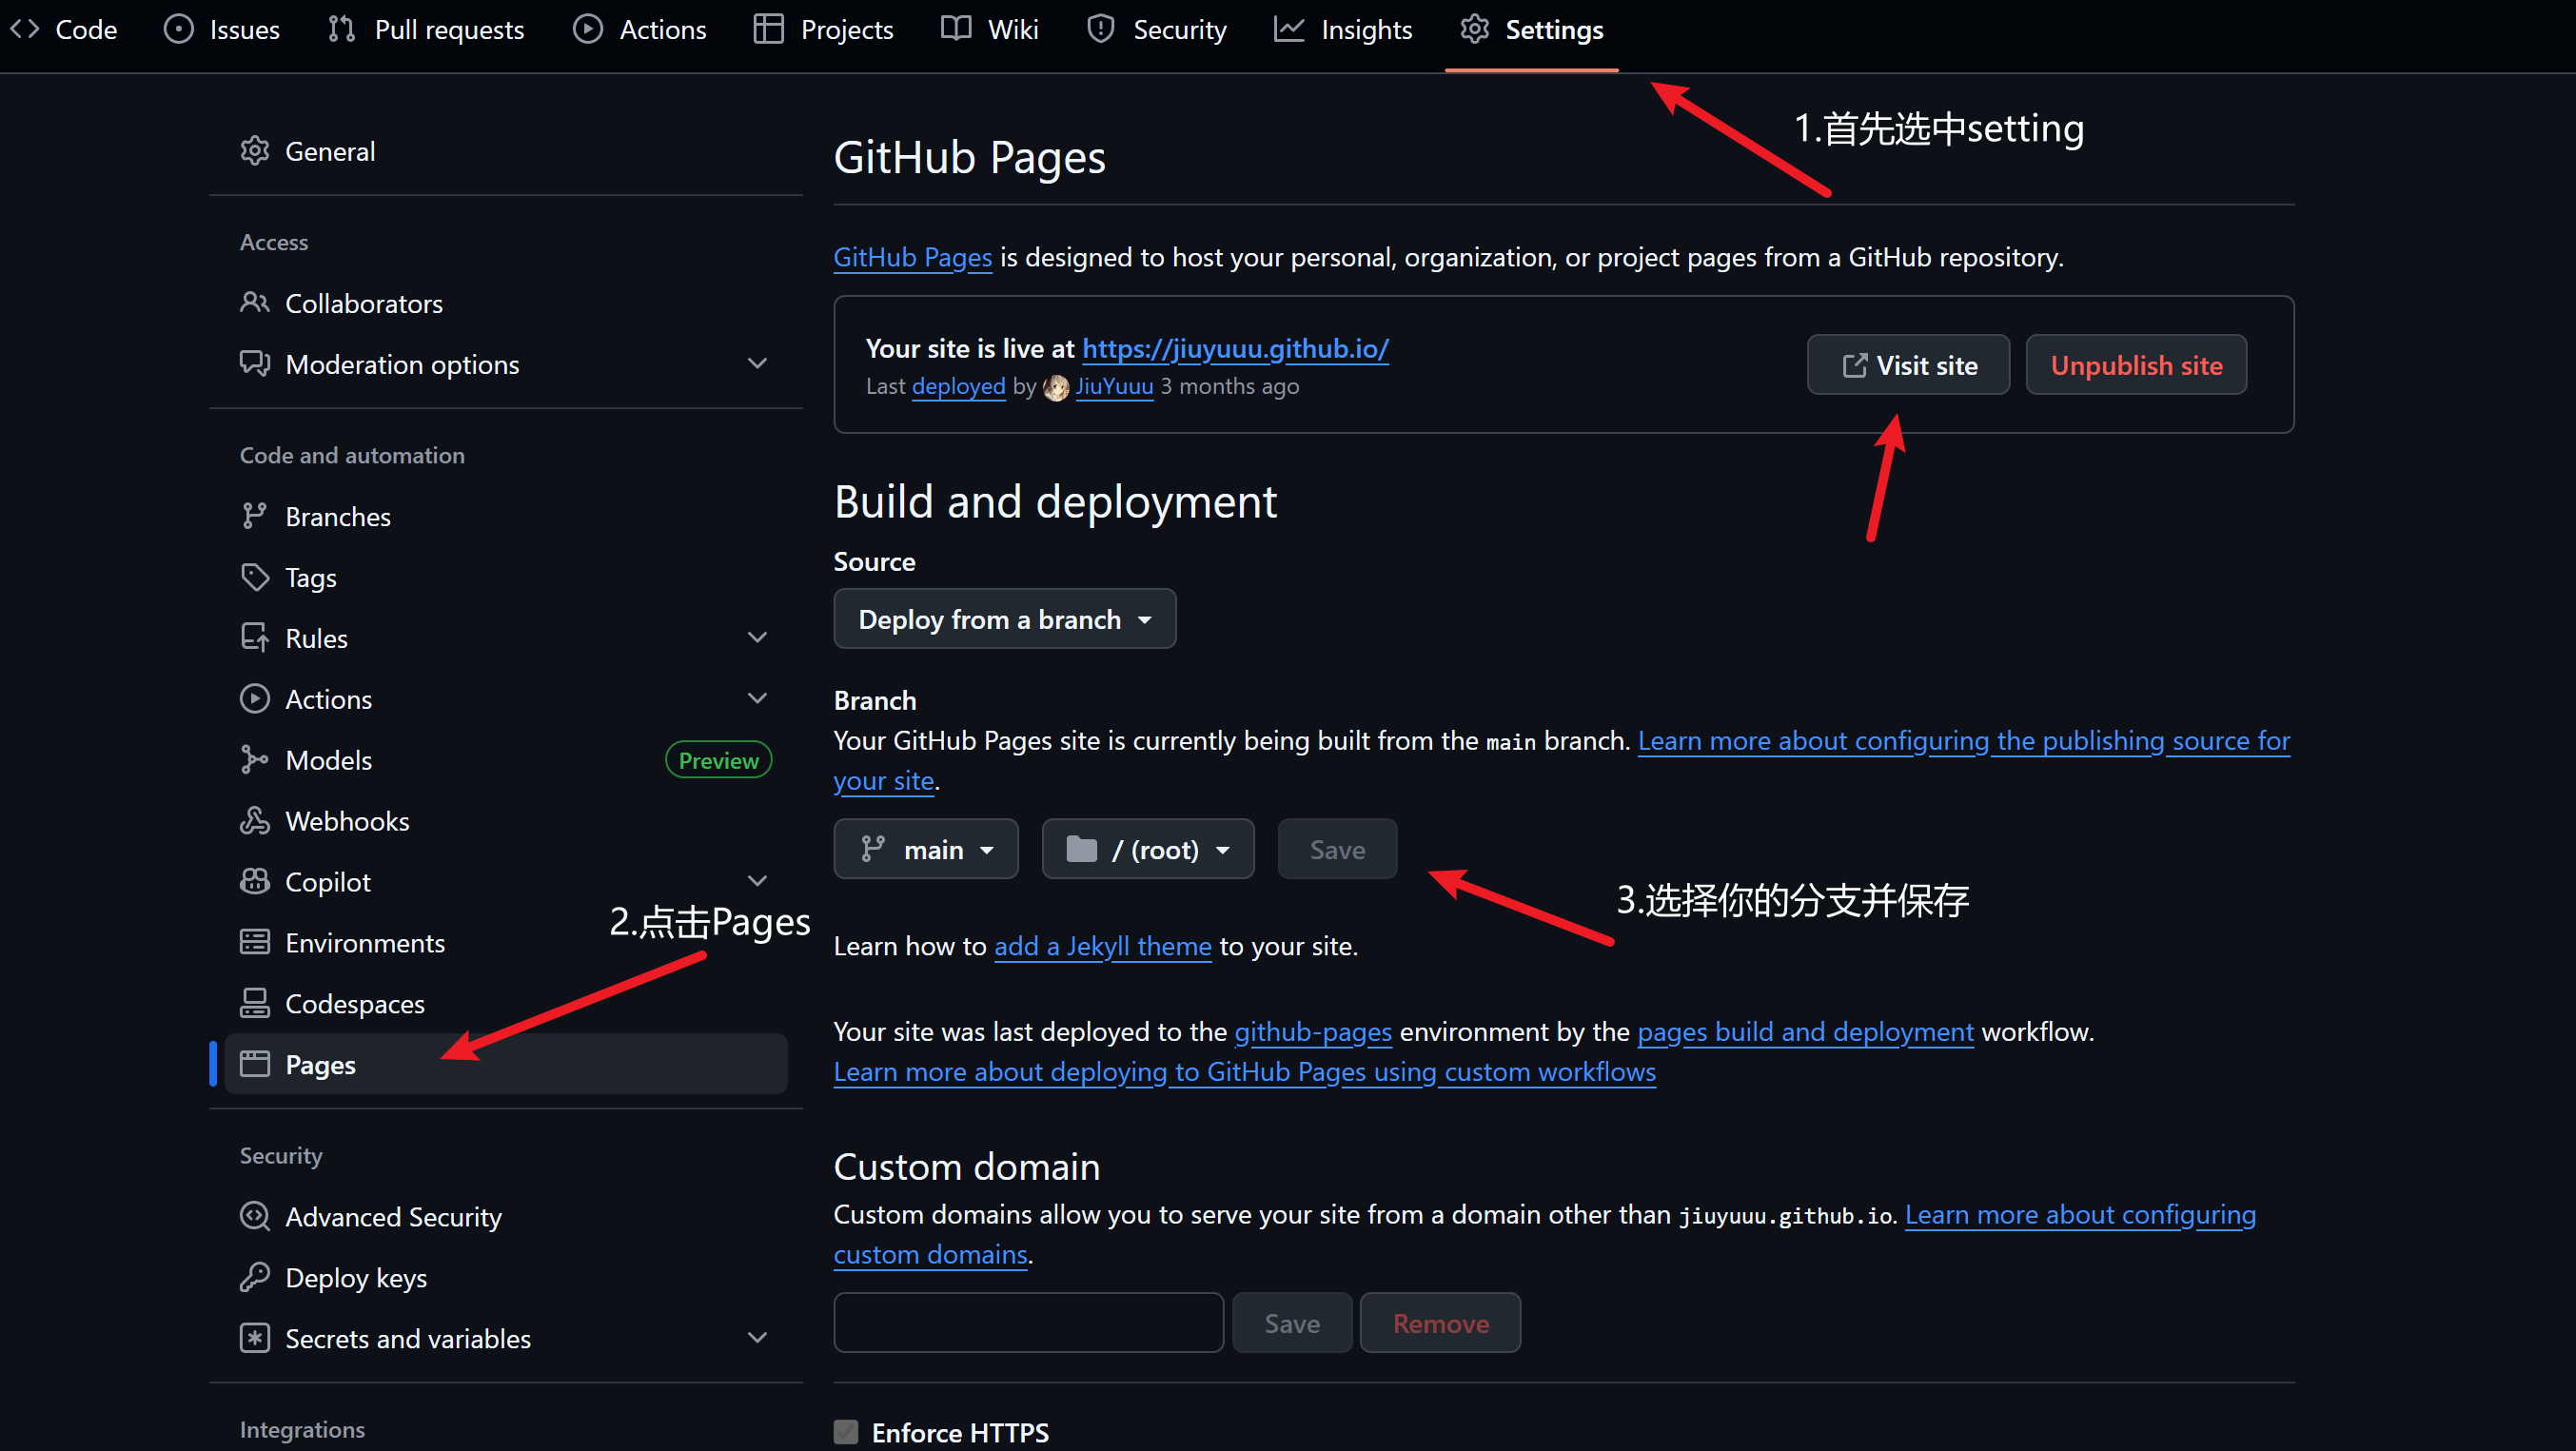2576x1451 pixels.
Task: Open the / (root) folder dropdown
Action: click(x=1147, y=849)
